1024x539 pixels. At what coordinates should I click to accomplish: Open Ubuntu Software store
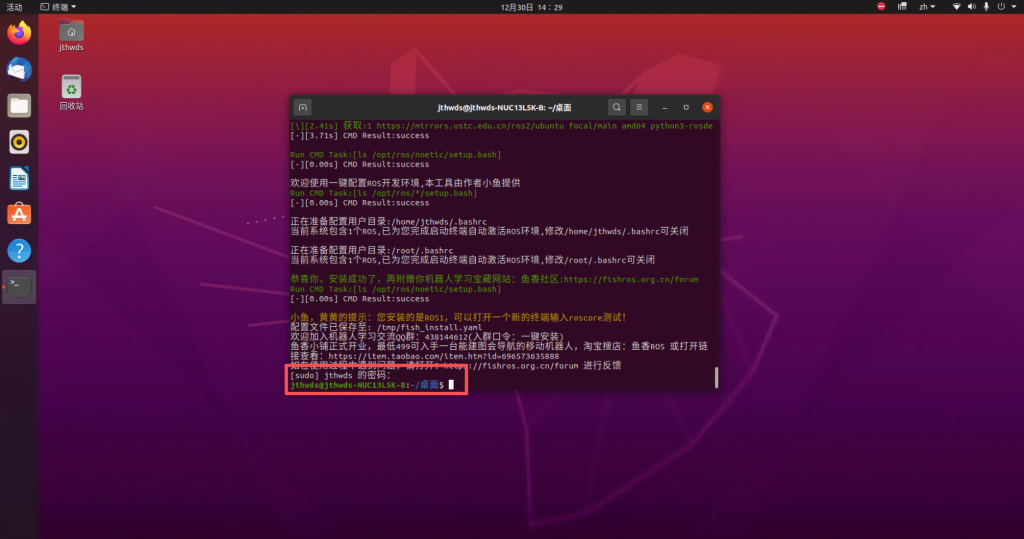pos(19,214)
